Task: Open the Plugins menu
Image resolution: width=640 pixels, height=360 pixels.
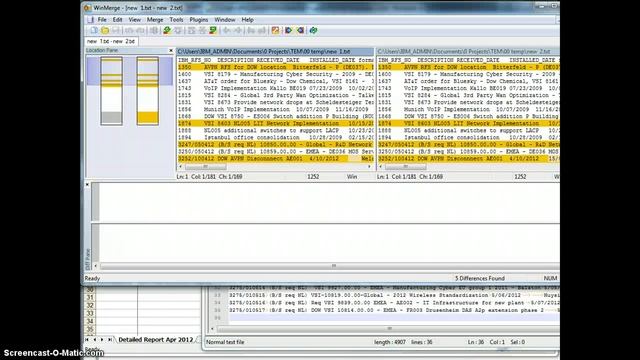Action: click(199, 20)
